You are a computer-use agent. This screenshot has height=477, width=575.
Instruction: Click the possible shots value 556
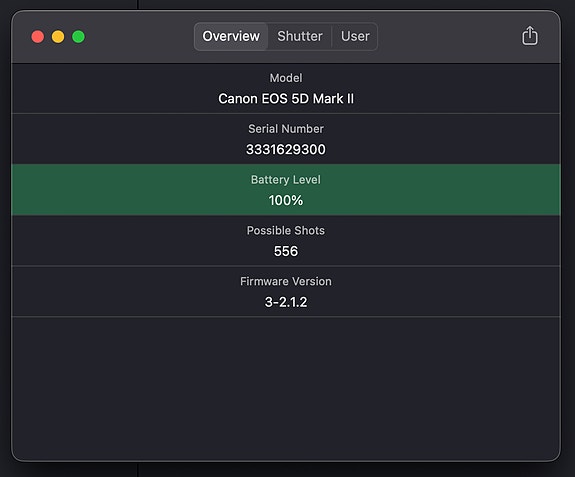click(286, 251)
